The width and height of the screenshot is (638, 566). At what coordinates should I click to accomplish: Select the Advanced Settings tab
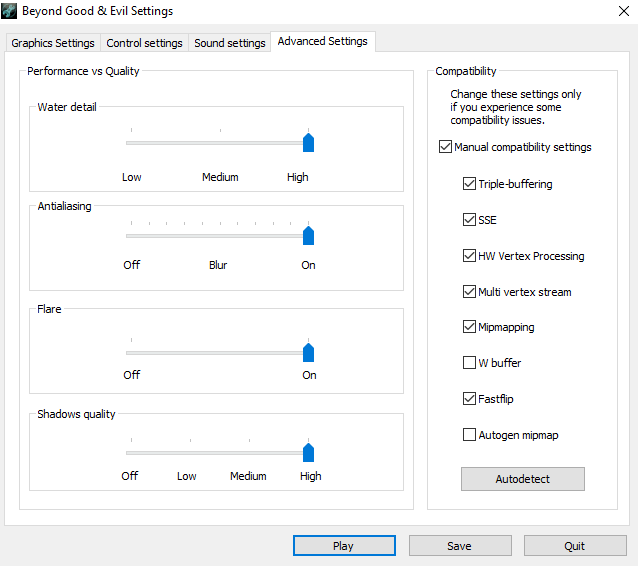[x=323, y=42]
